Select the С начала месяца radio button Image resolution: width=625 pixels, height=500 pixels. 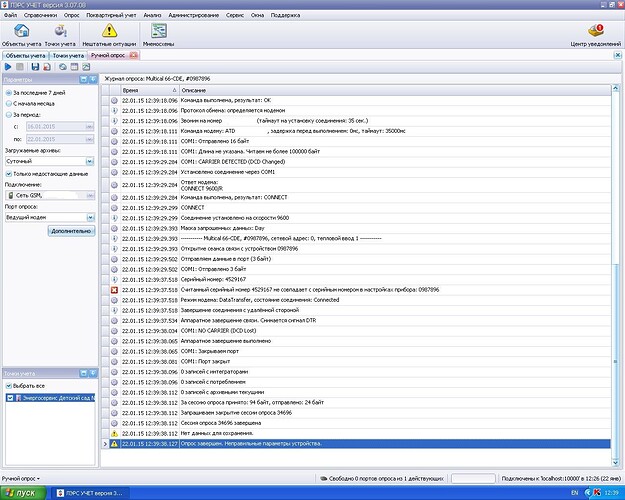pos(9,104)
